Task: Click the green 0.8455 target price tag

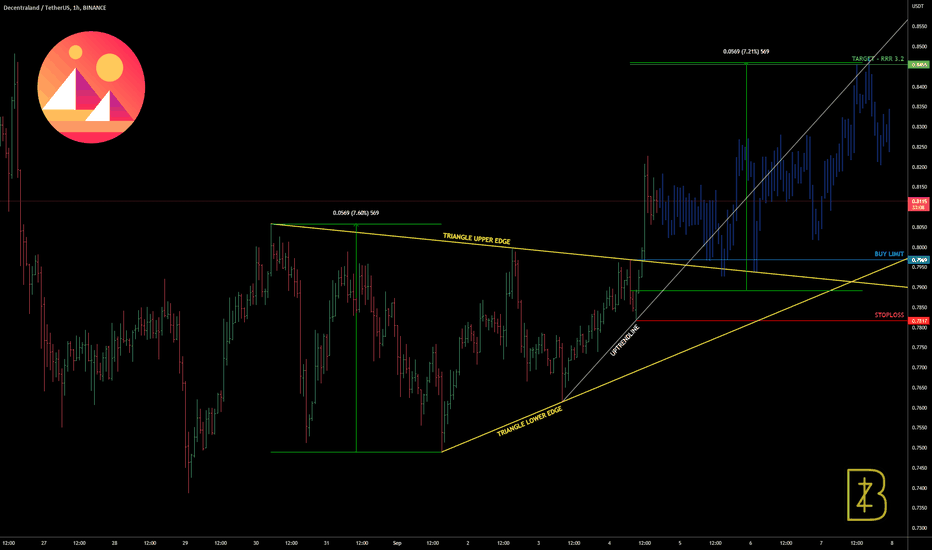Action: tap(919, 64)
